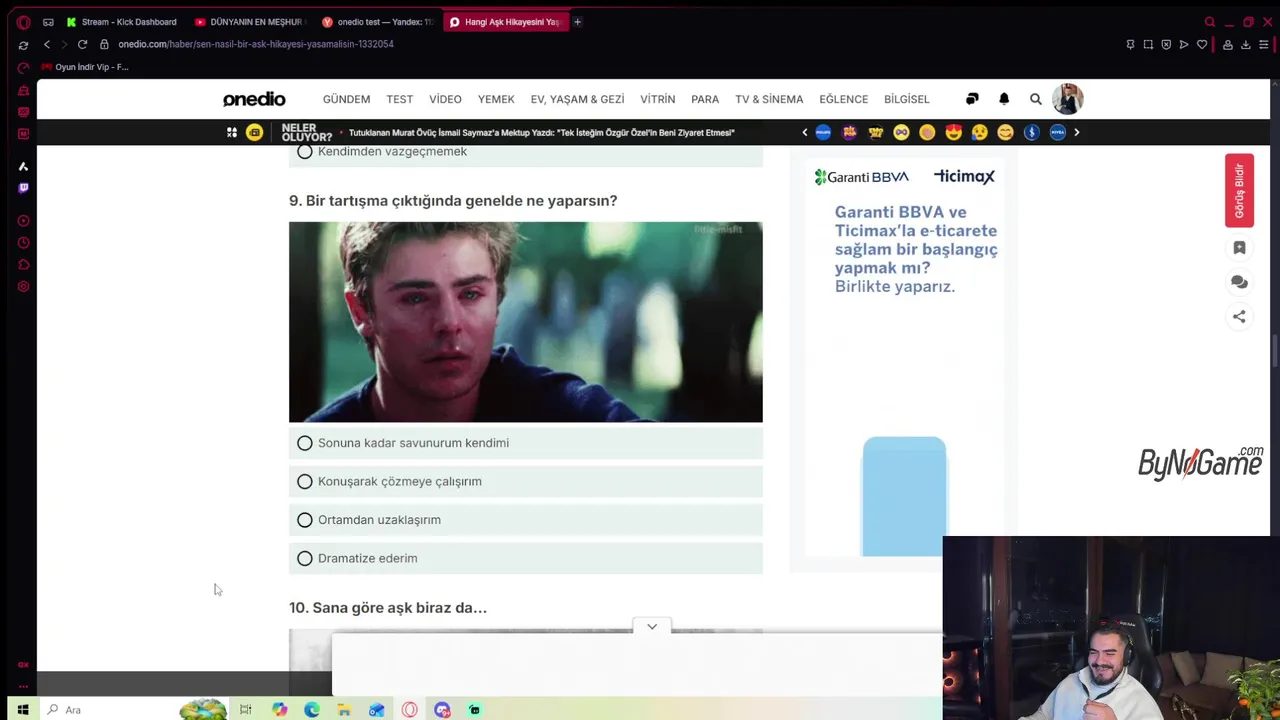Open VİTRİN menu
The image size is (1280, 720).
(657, 99)
